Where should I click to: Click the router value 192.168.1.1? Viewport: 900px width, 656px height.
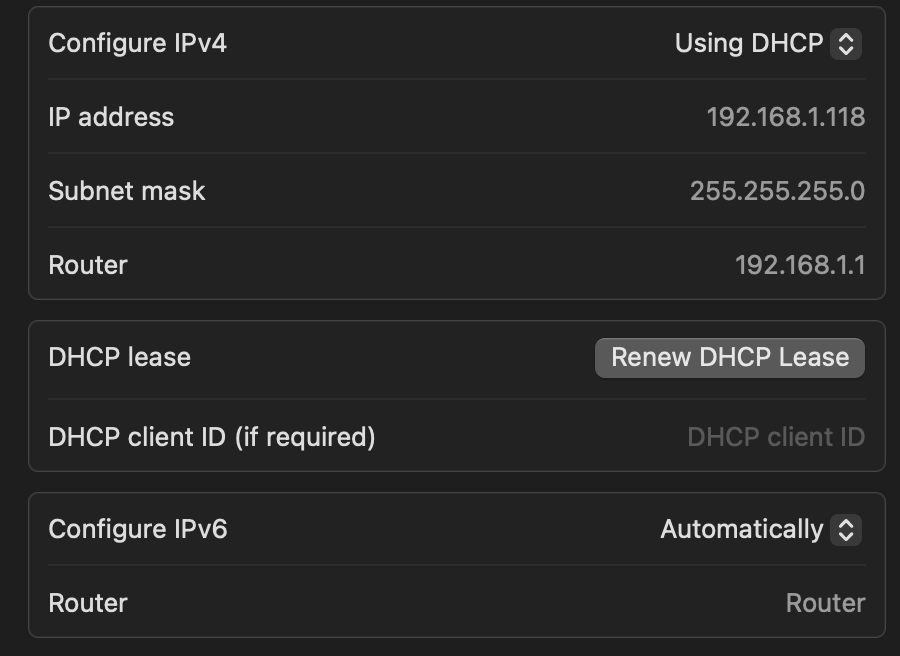pyautogui.click(x=799, y=265)
